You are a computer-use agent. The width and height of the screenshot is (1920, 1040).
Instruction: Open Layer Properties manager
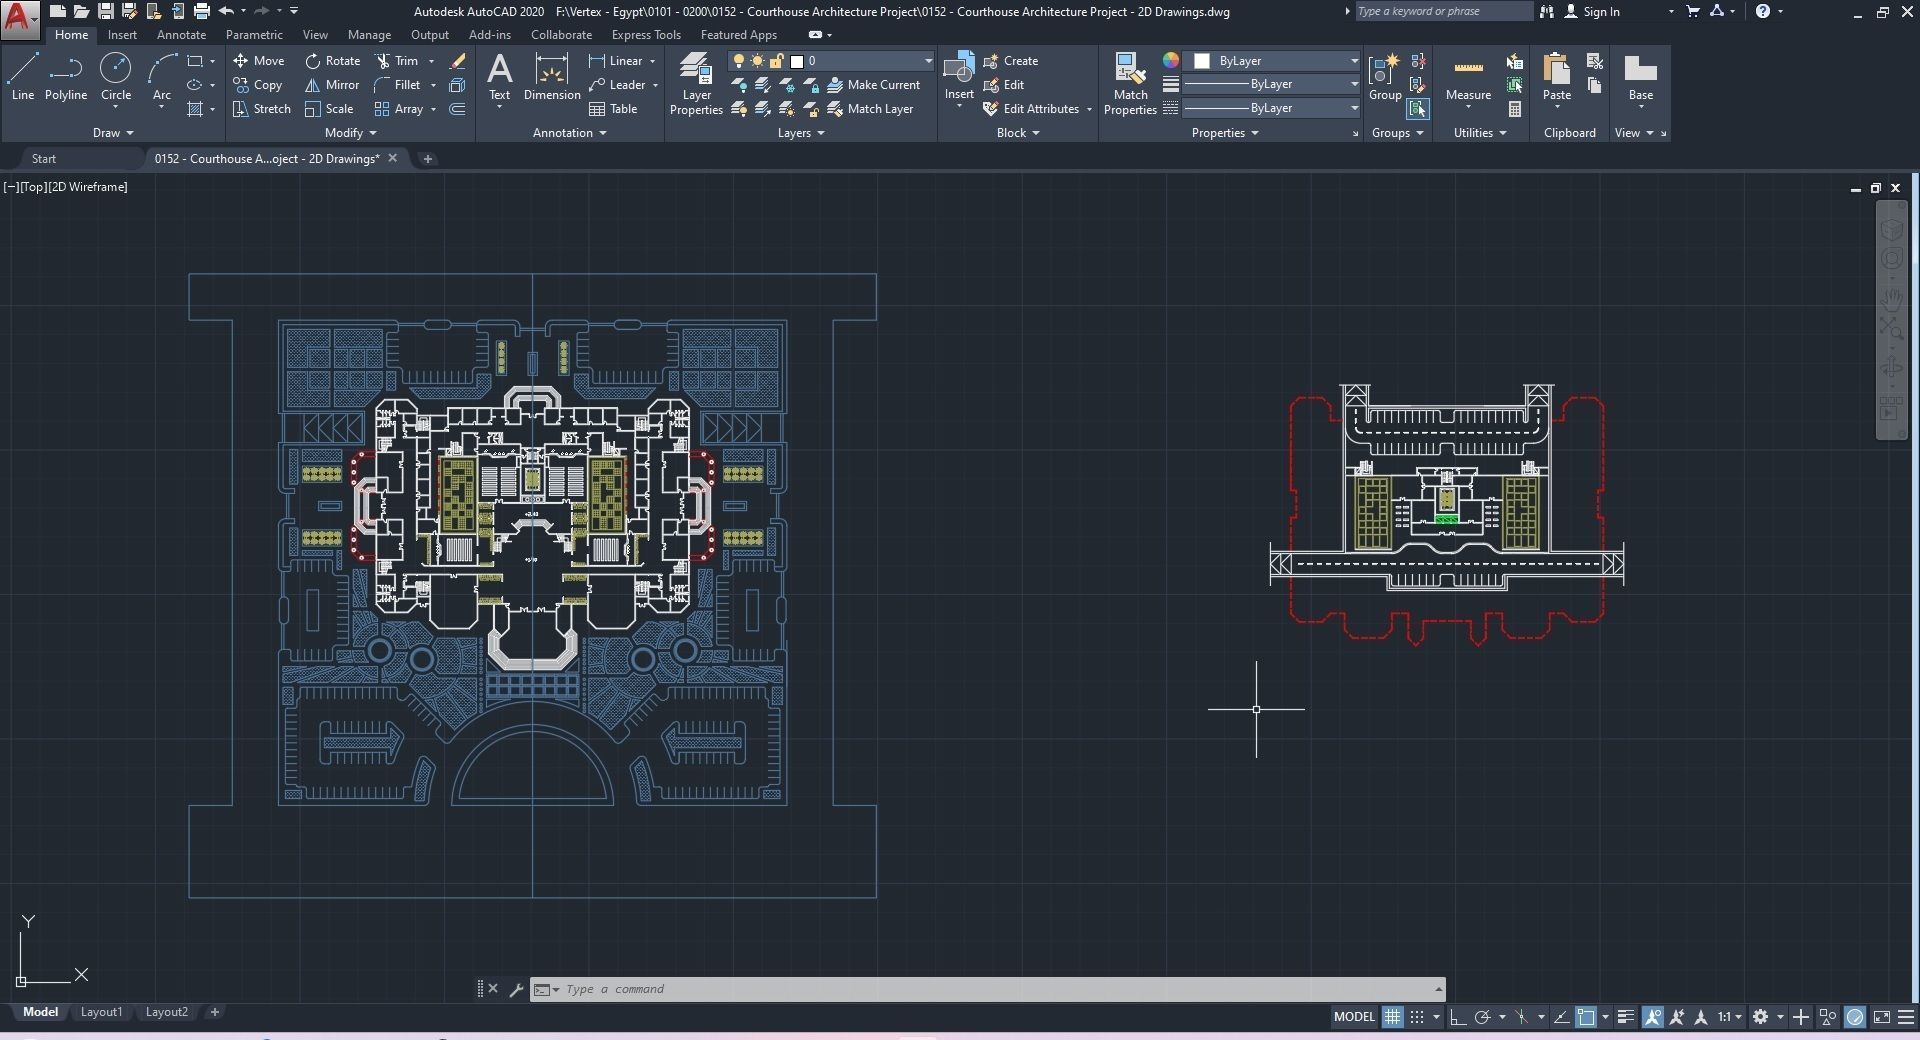[696, 84]
